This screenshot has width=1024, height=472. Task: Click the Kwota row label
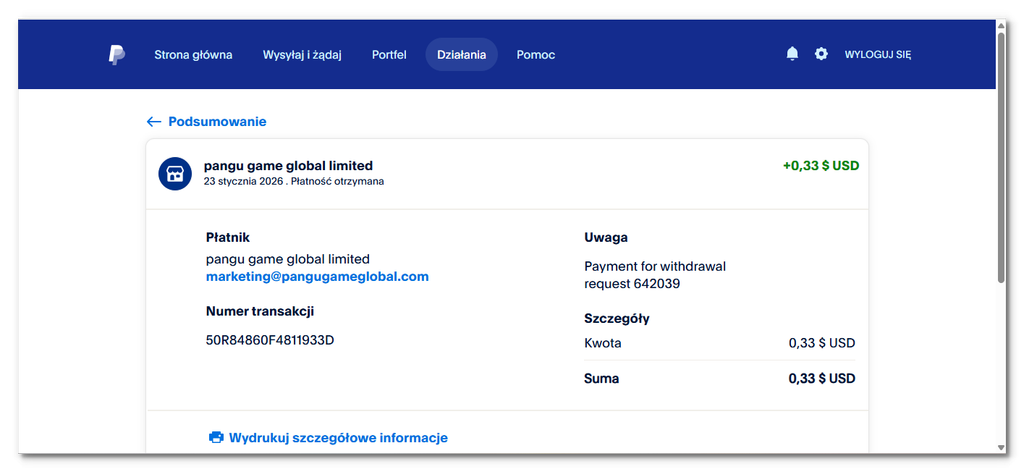pos(603,343)
